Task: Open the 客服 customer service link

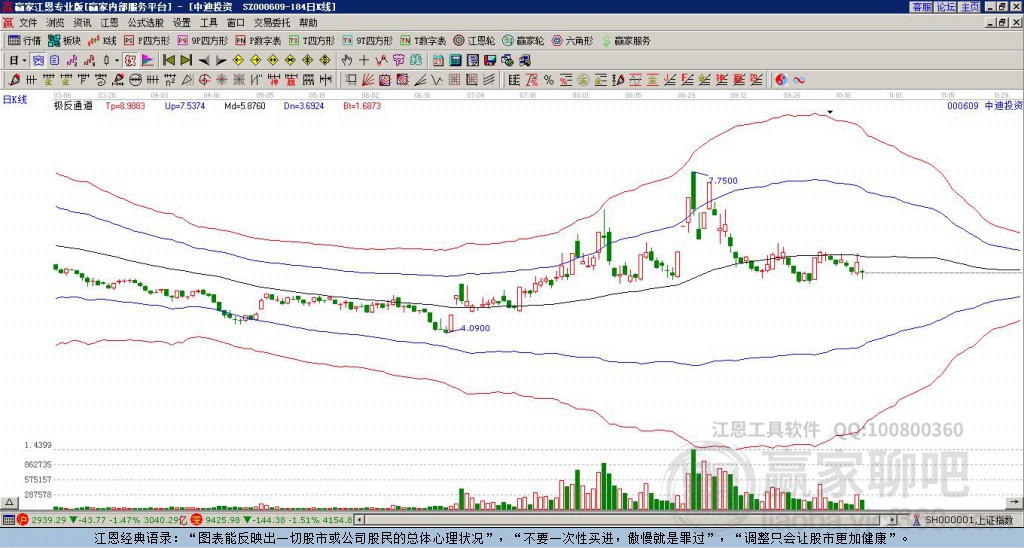Action: (x=921, y=7)
